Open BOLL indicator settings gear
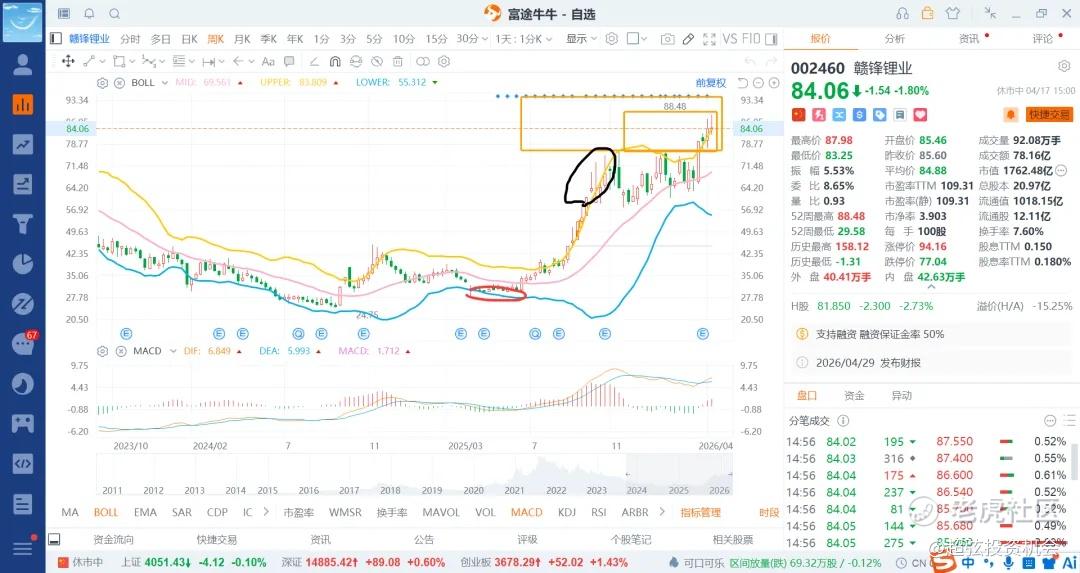This screenshot has width=1080, height=573. tap(103, 83)
